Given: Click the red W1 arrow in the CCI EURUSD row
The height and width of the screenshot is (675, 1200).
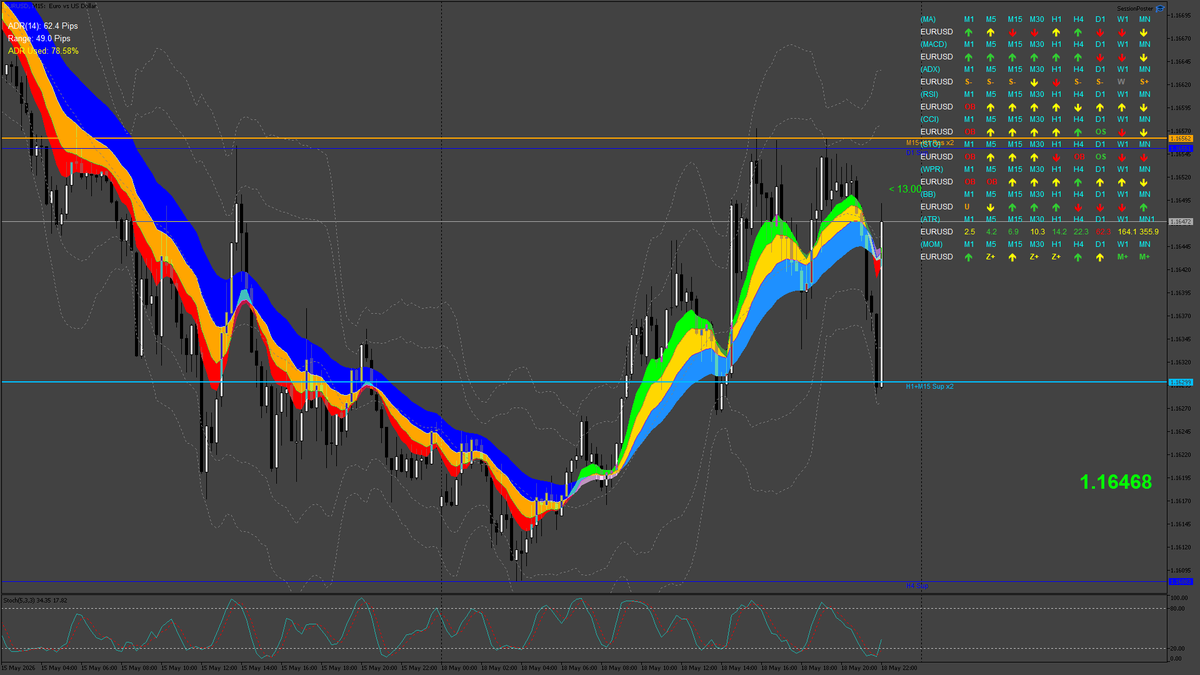Looking at the screenshot, I should [x=1122, y=132].
